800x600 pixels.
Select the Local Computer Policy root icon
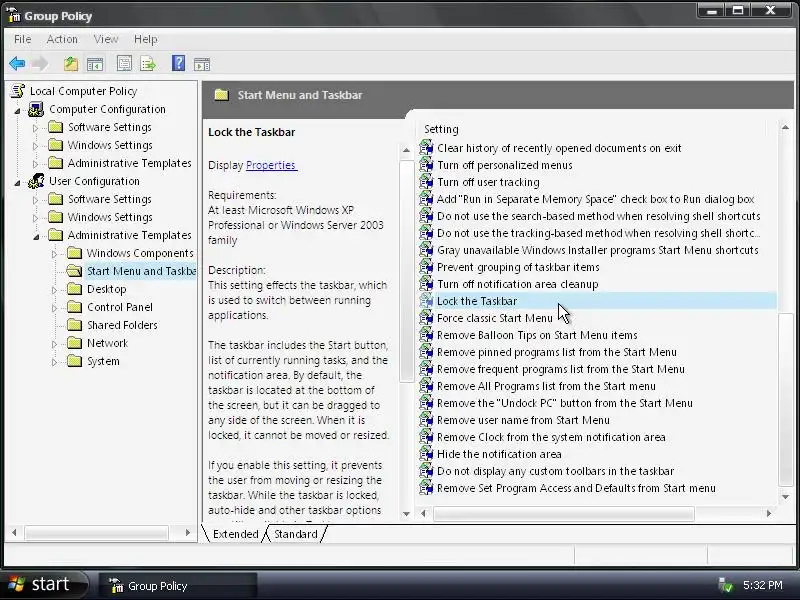point(18,91)
